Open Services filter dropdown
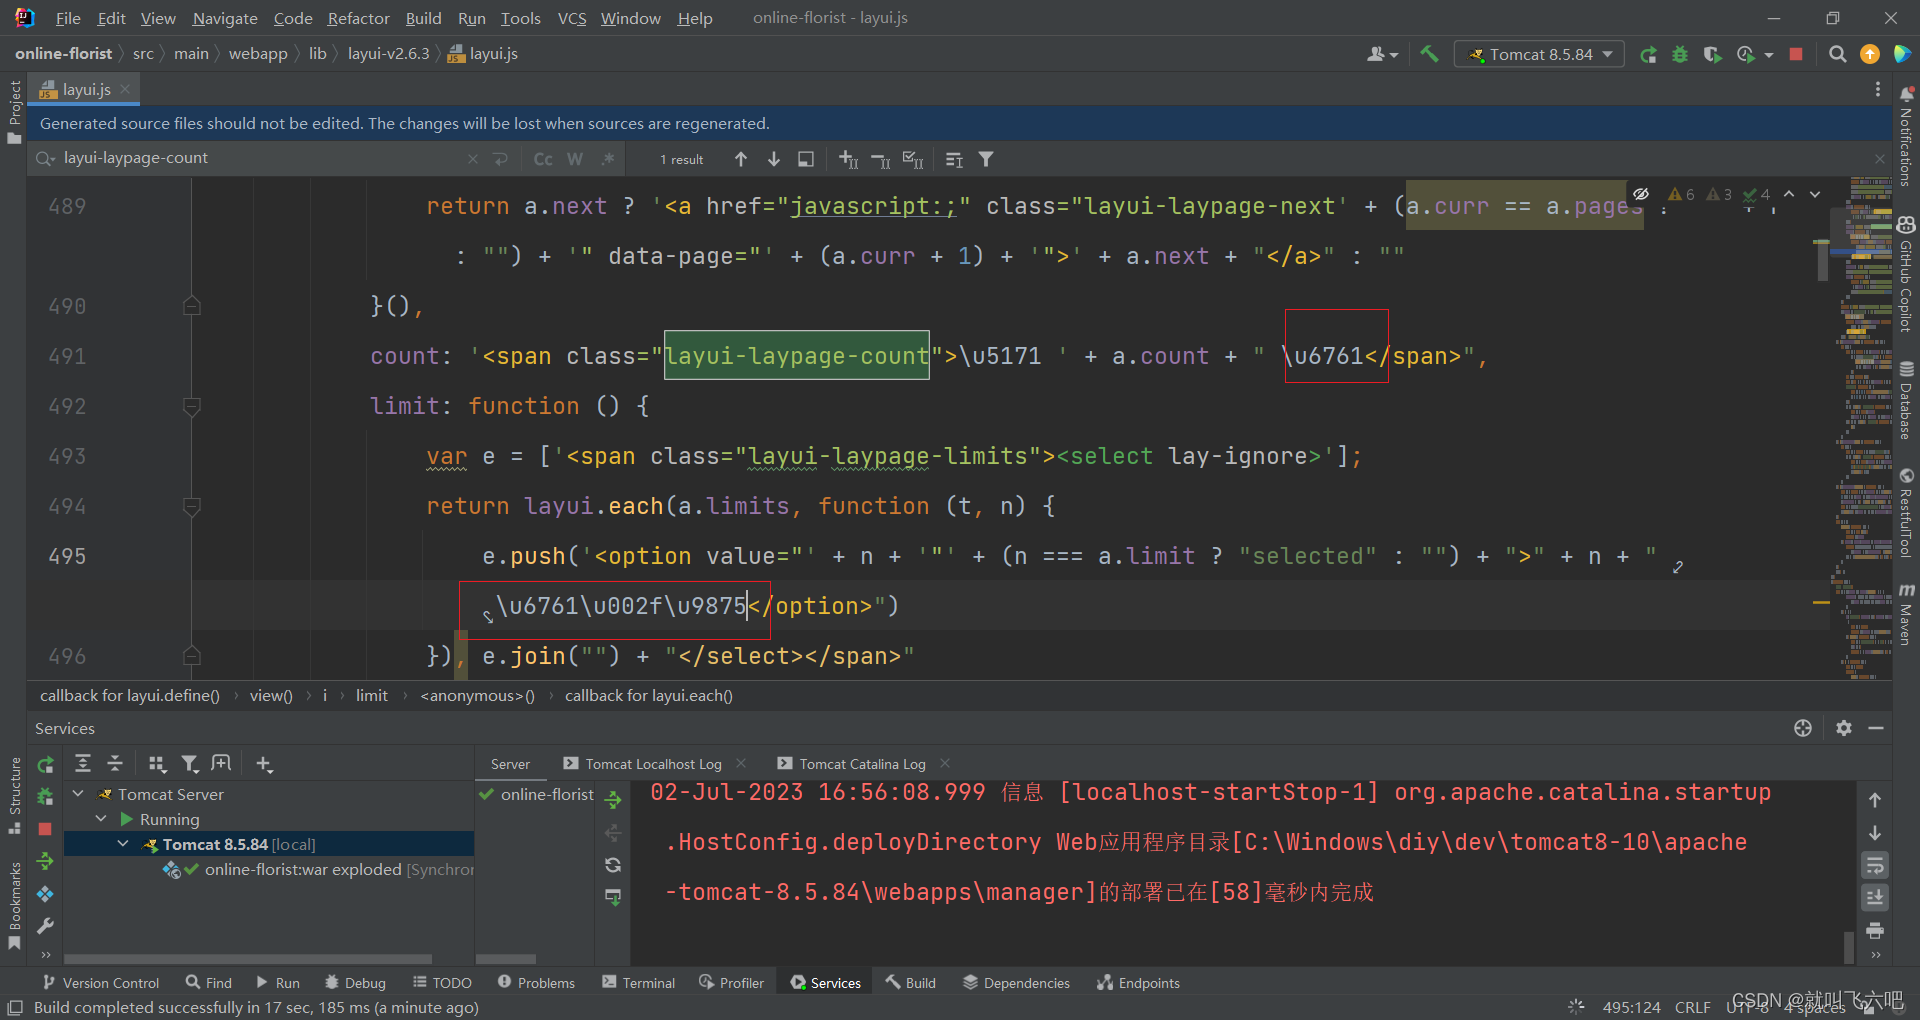Screen dimensions: 1920x1020 click(x=189, y=764)
